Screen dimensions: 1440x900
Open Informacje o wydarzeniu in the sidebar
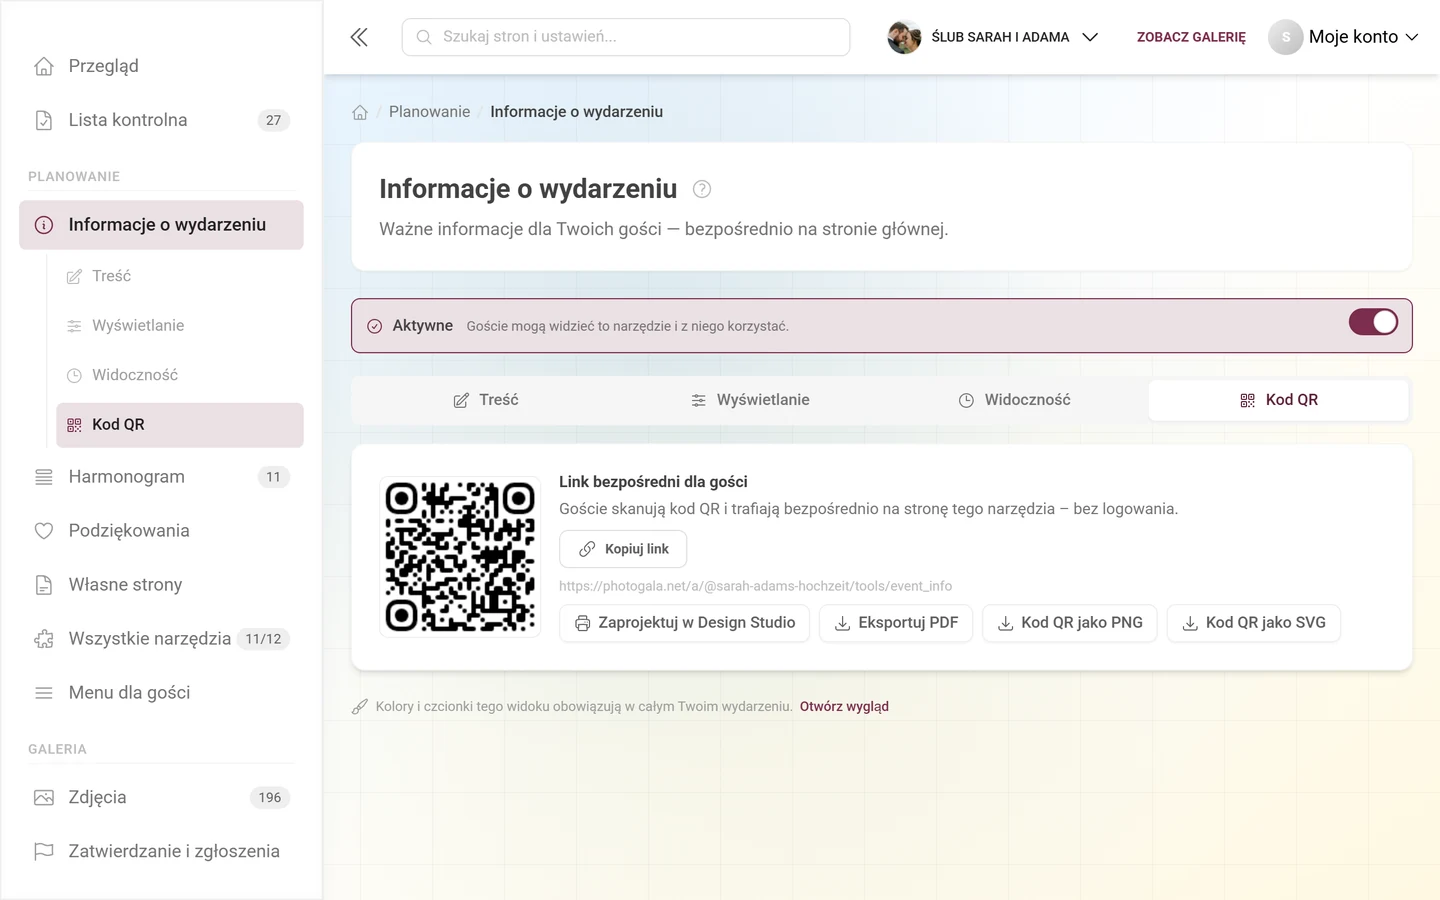click(161, 225)
